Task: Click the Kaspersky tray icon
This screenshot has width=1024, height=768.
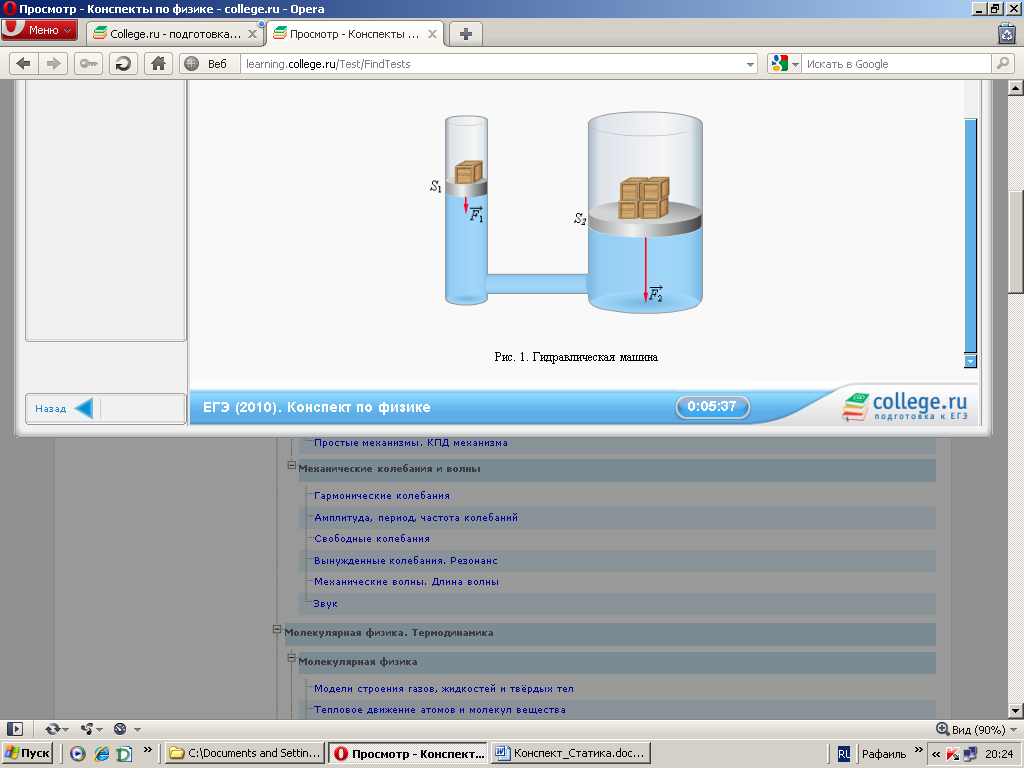Action: click(953, 754)
